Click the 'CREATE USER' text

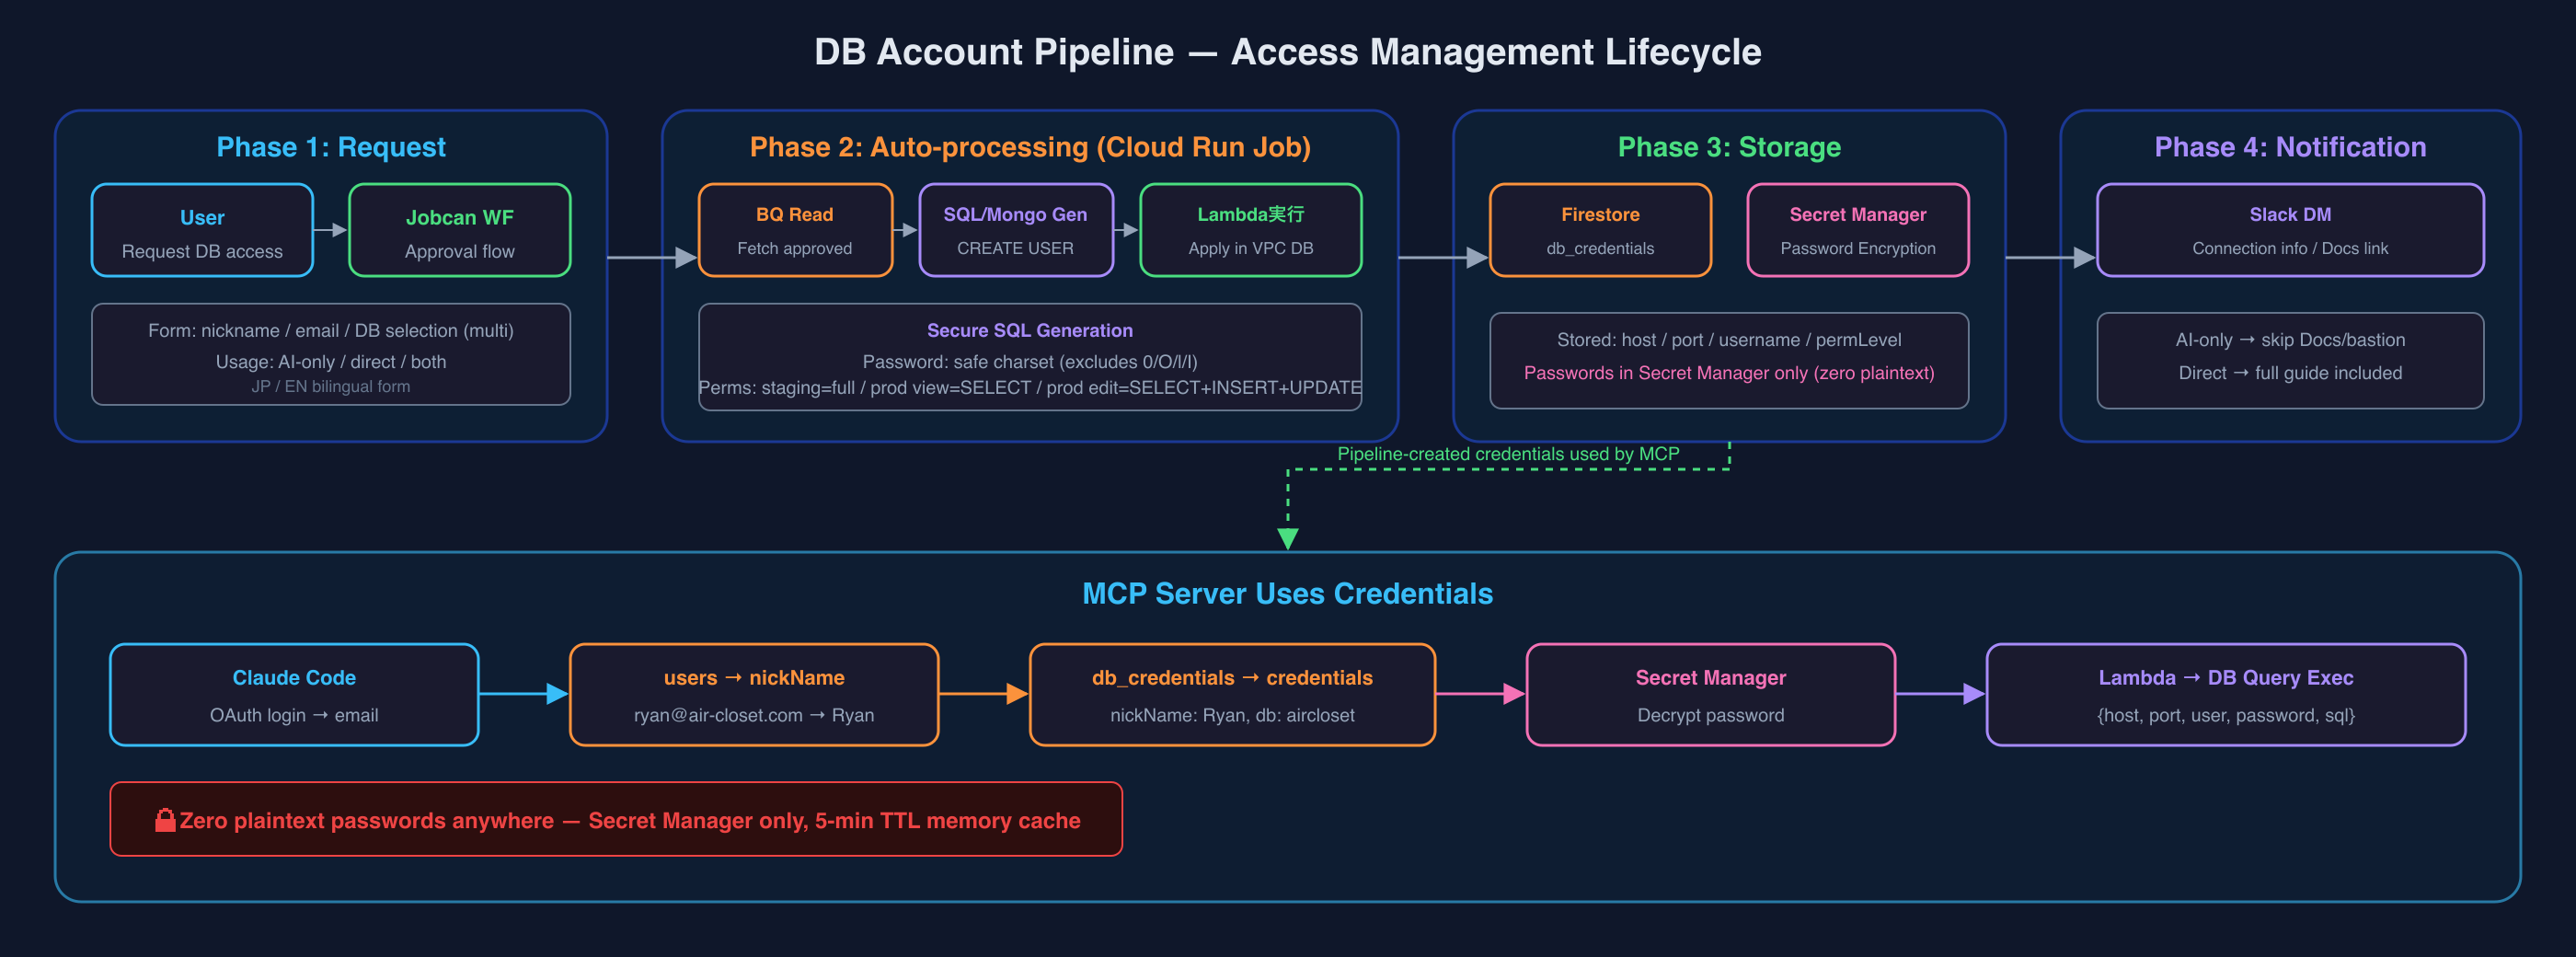click(1016, 248)
